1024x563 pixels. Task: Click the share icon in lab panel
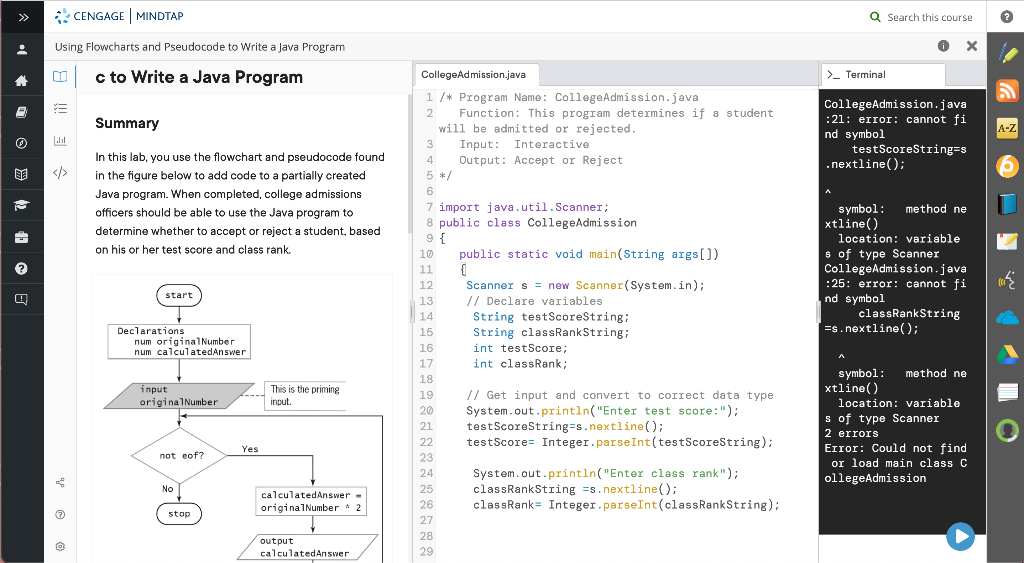tap(60, 483)
